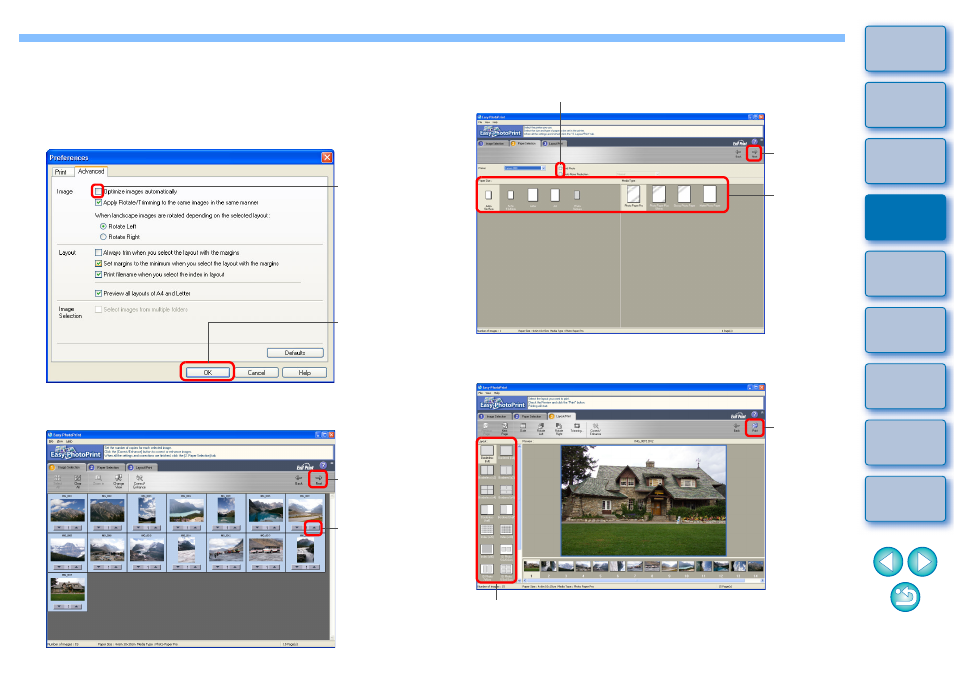Select the Rotate Right radio button
Viewport: 954px width, 674px height.
tap(103, 237)
